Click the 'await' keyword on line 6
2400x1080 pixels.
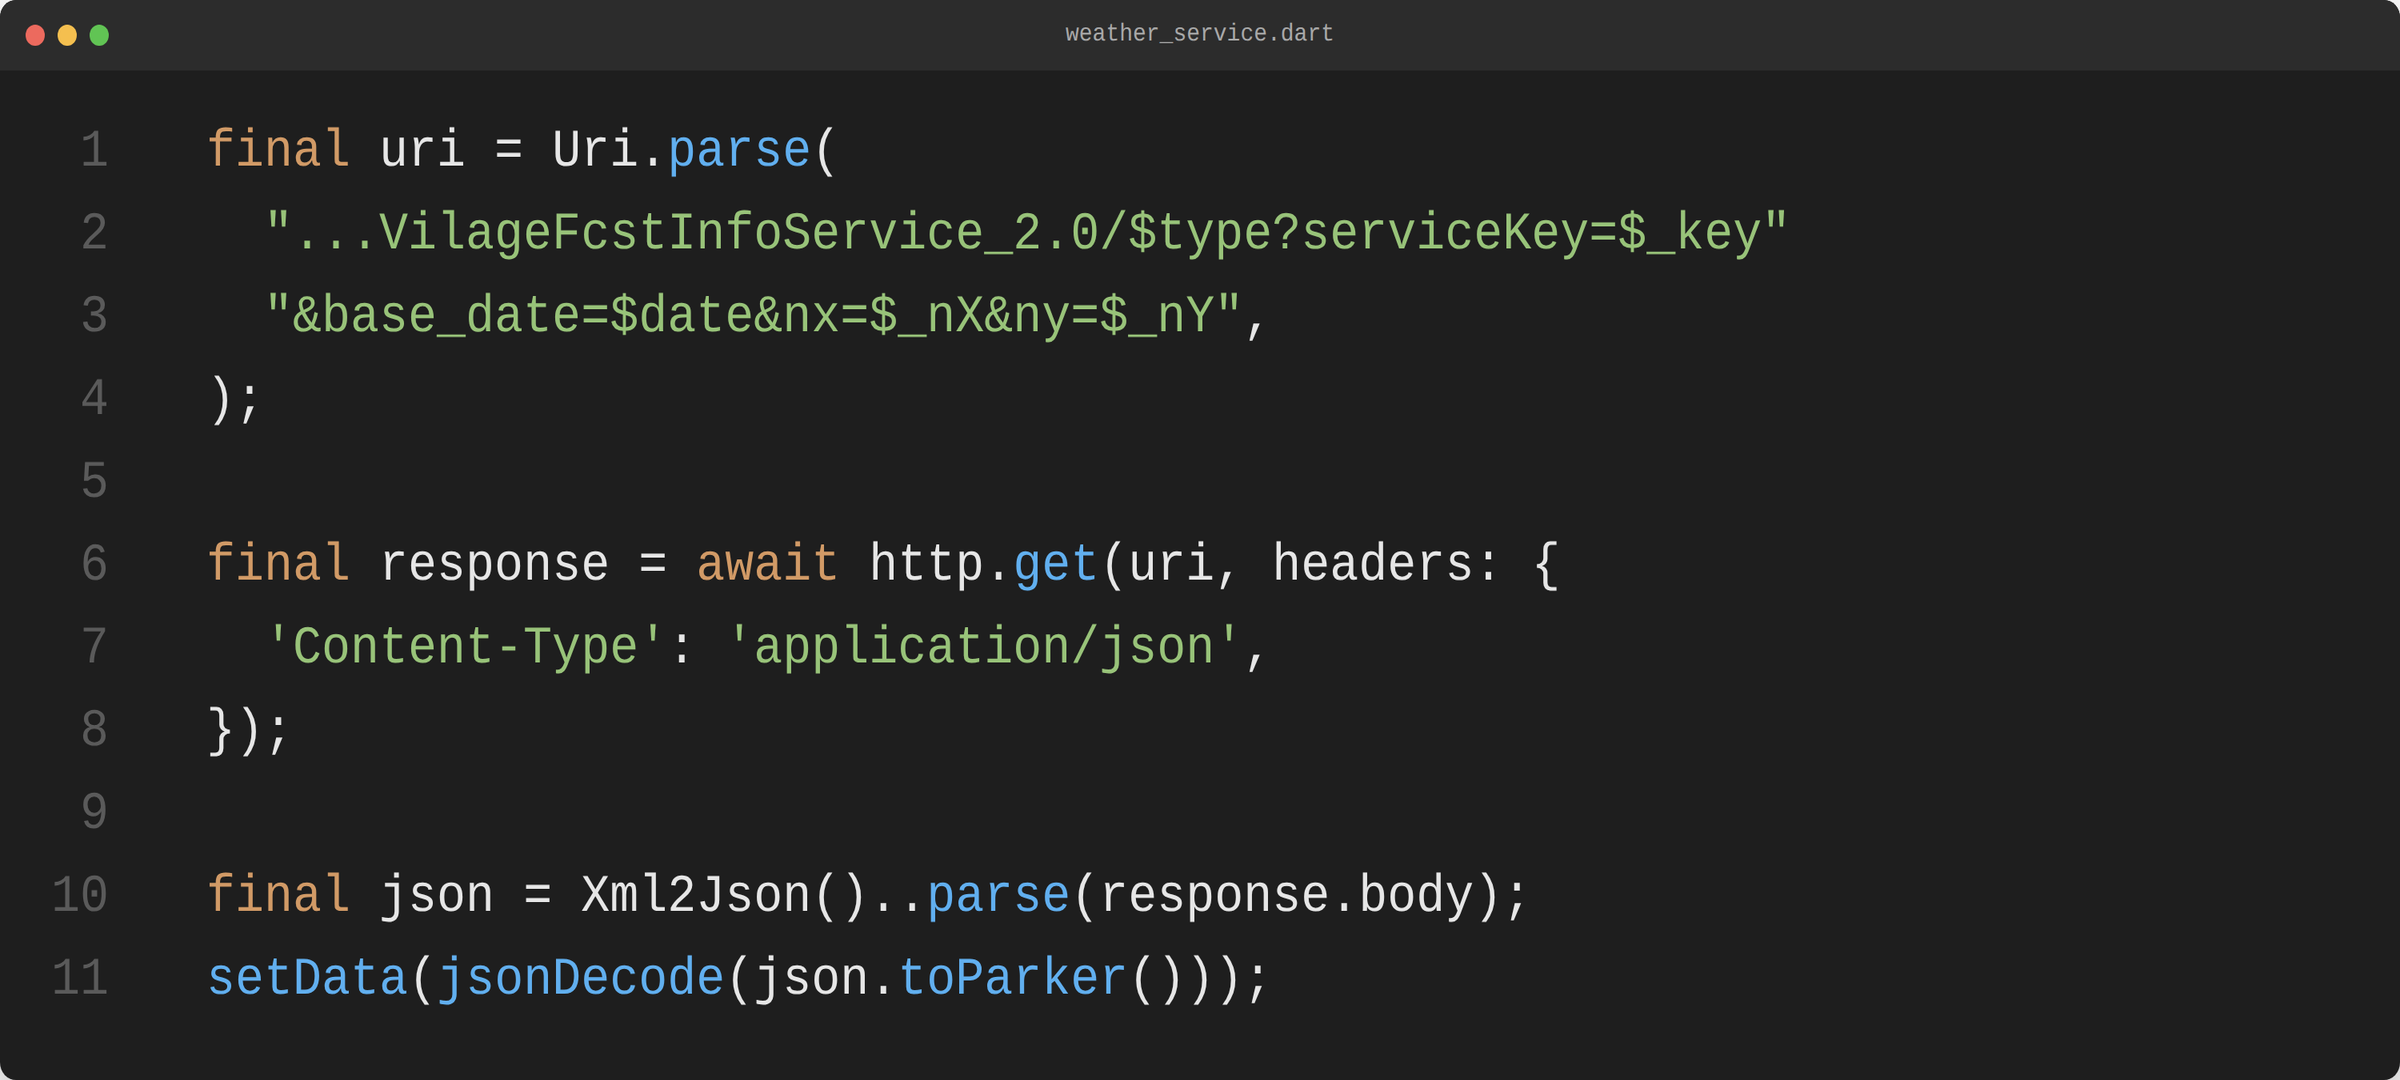[x=767, y=564]
